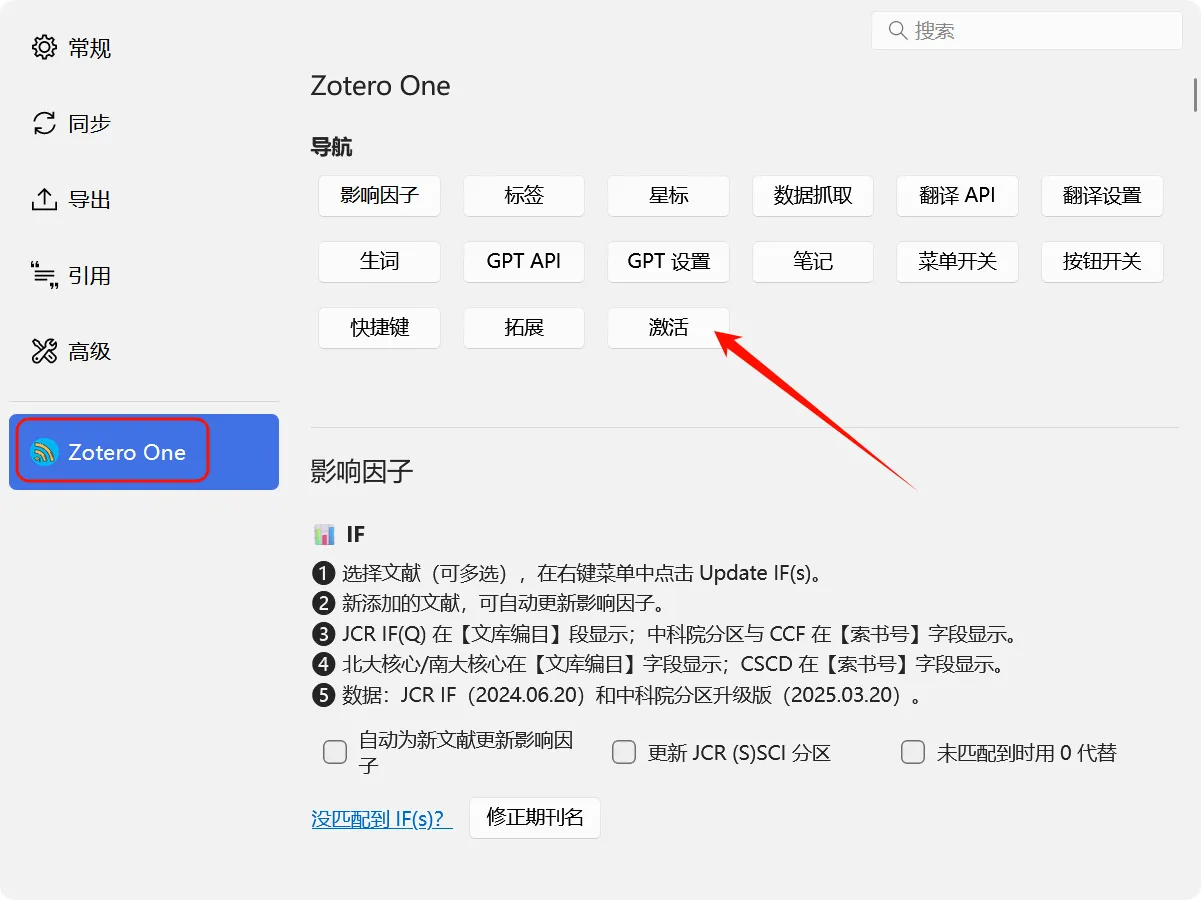
Task: Click the 翻译 API button
Action: click(x=957, y=195)
